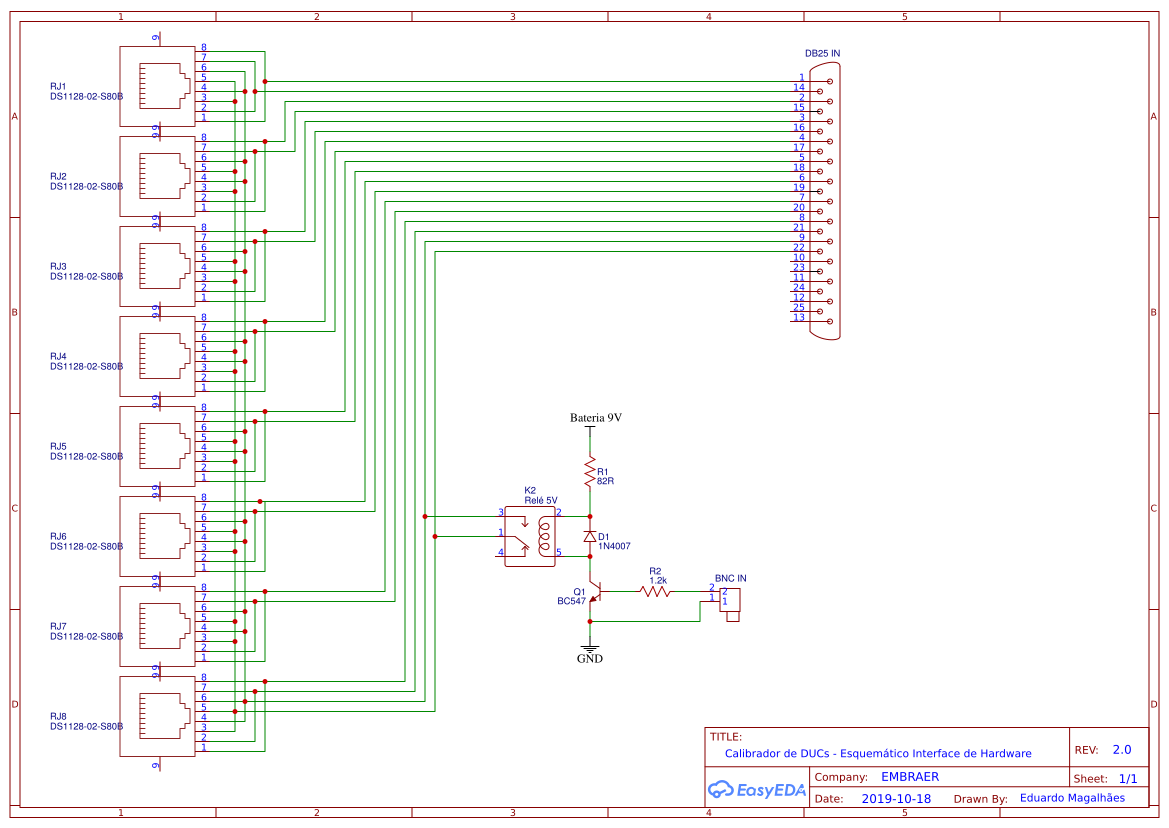Click the R1 82R resistor symbol
Viewport: 1169px width, 828px height.
pos(590,470)
